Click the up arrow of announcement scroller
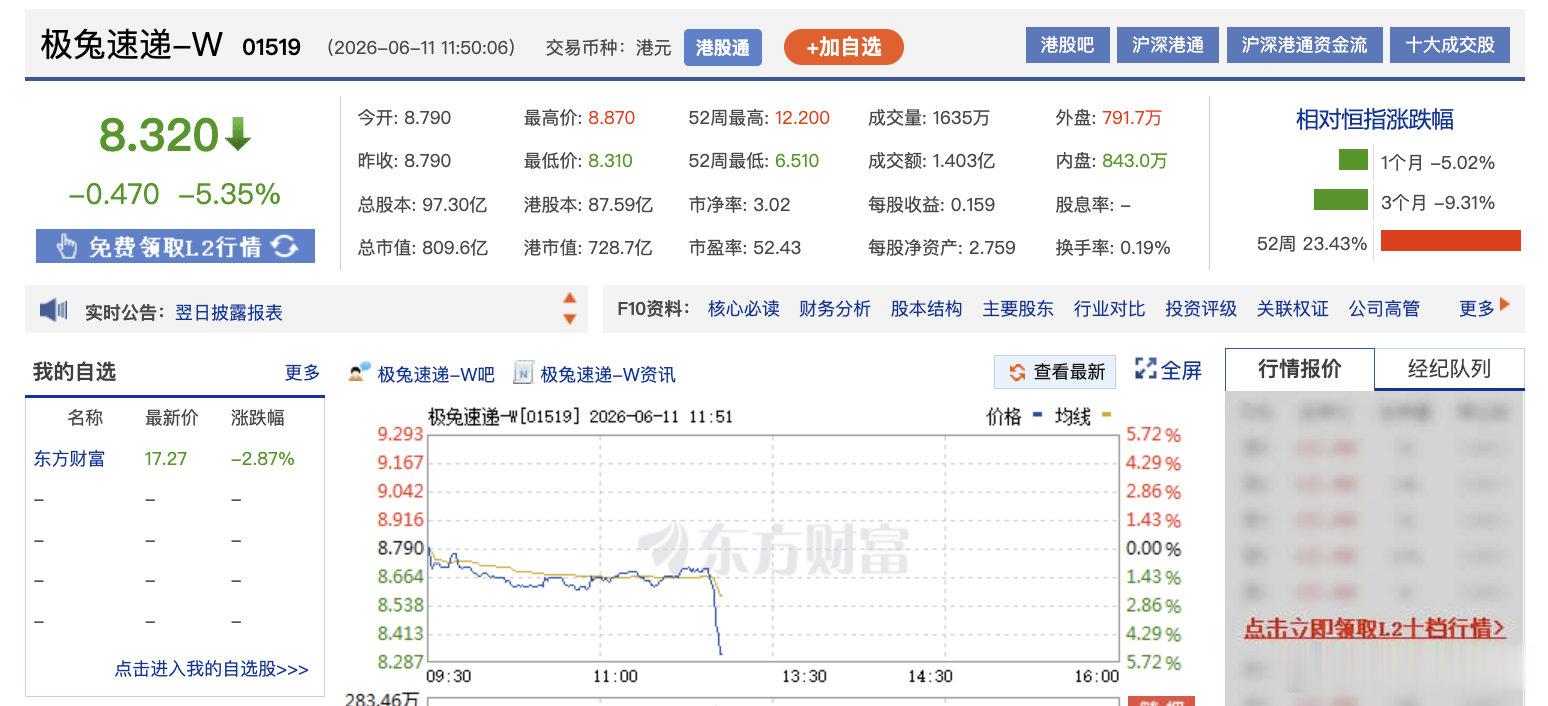Image resolution: width=1548 pixels, height=706 pixels. tap(570, 298)
